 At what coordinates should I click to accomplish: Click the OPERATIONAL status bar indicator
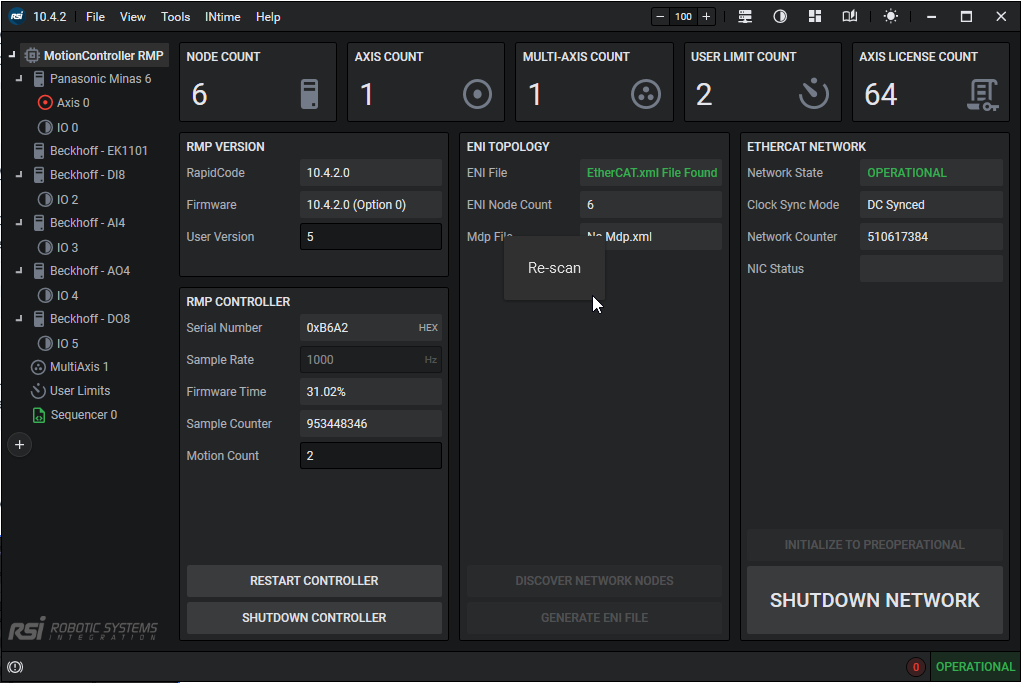975,667
